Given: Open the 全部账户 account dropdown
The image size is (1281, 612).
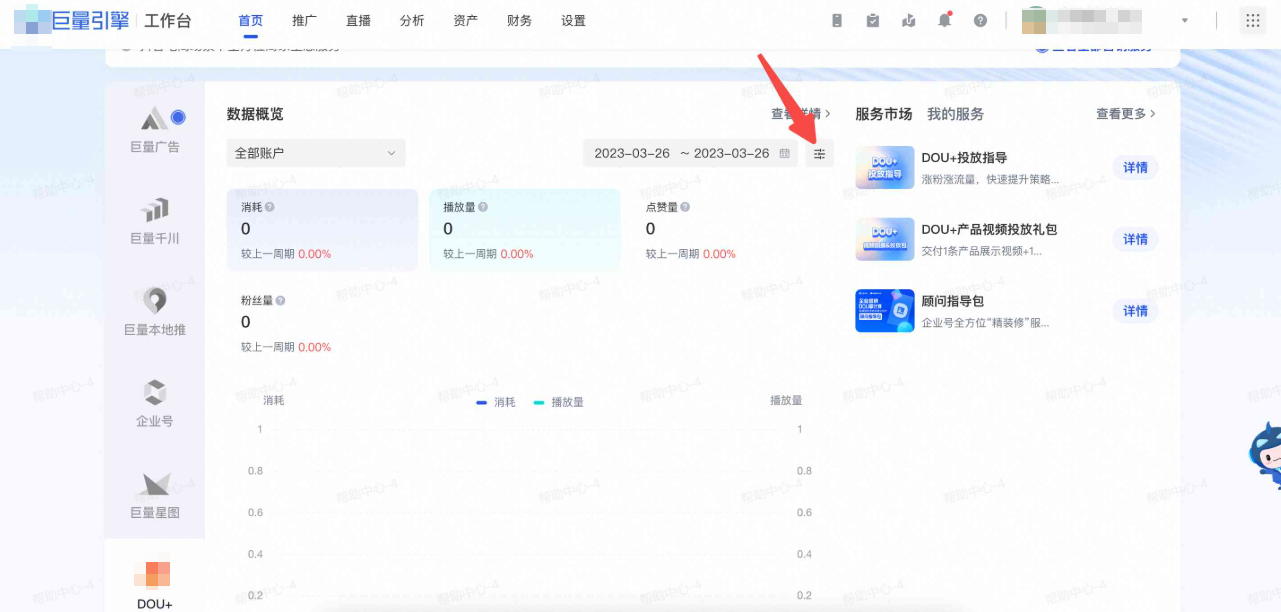Looking at the screenshot, I should (316, 153).
